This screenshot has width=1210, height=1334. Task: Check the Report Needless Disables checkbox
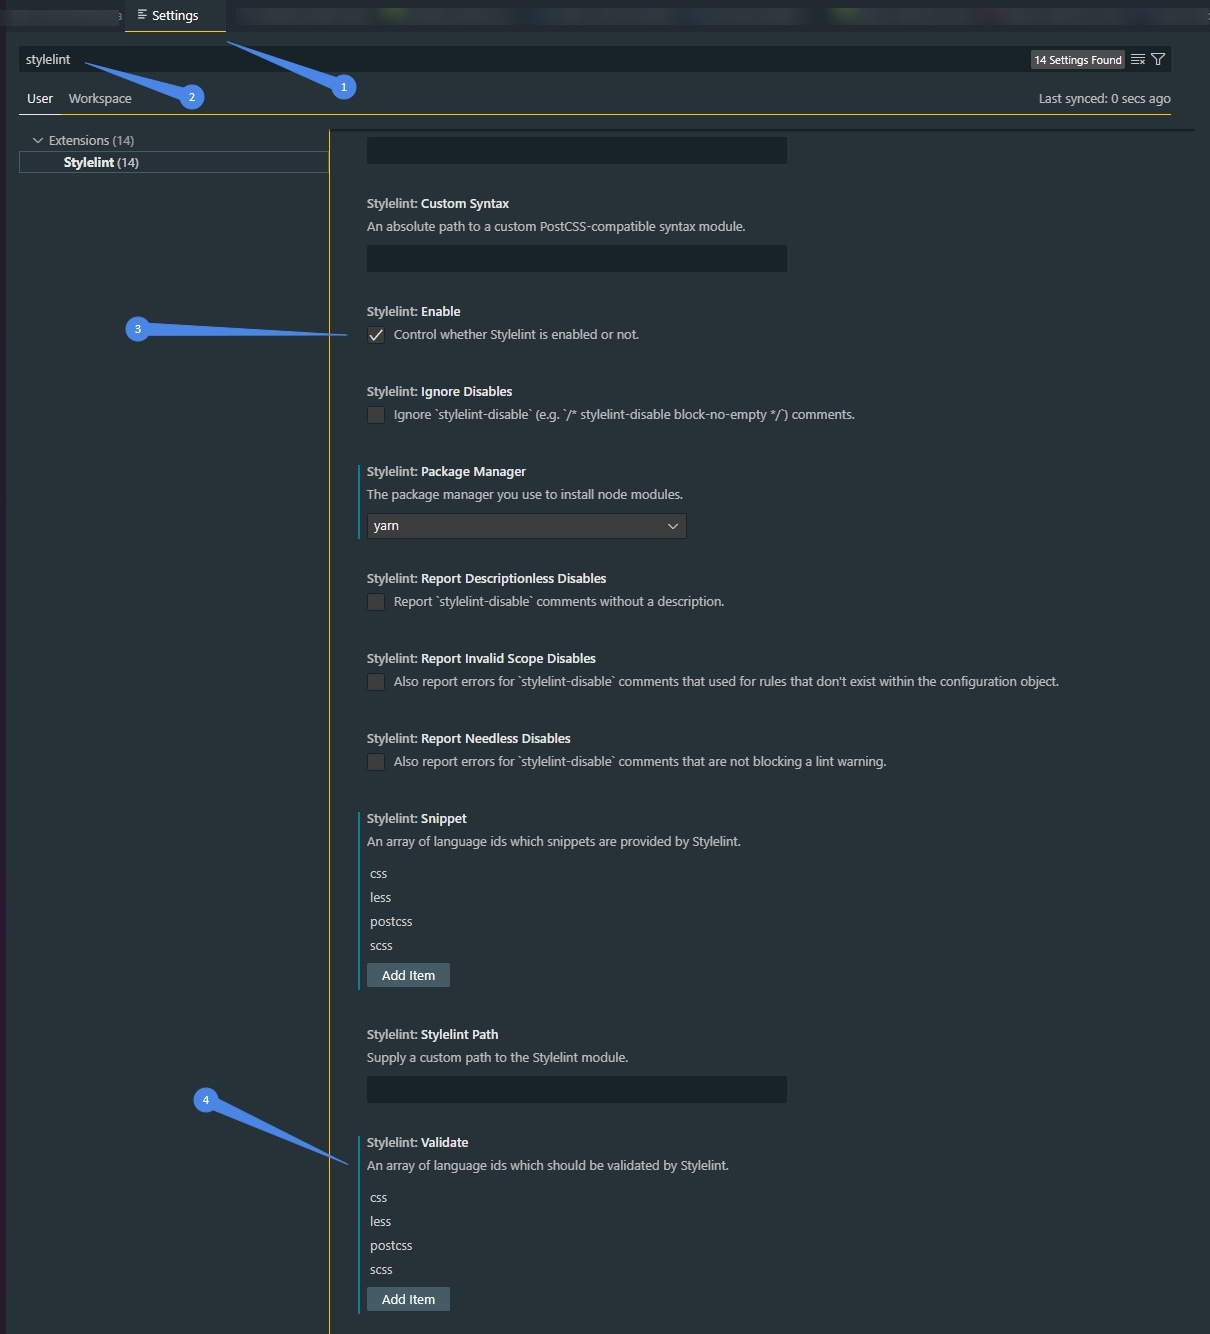point(376,762)
